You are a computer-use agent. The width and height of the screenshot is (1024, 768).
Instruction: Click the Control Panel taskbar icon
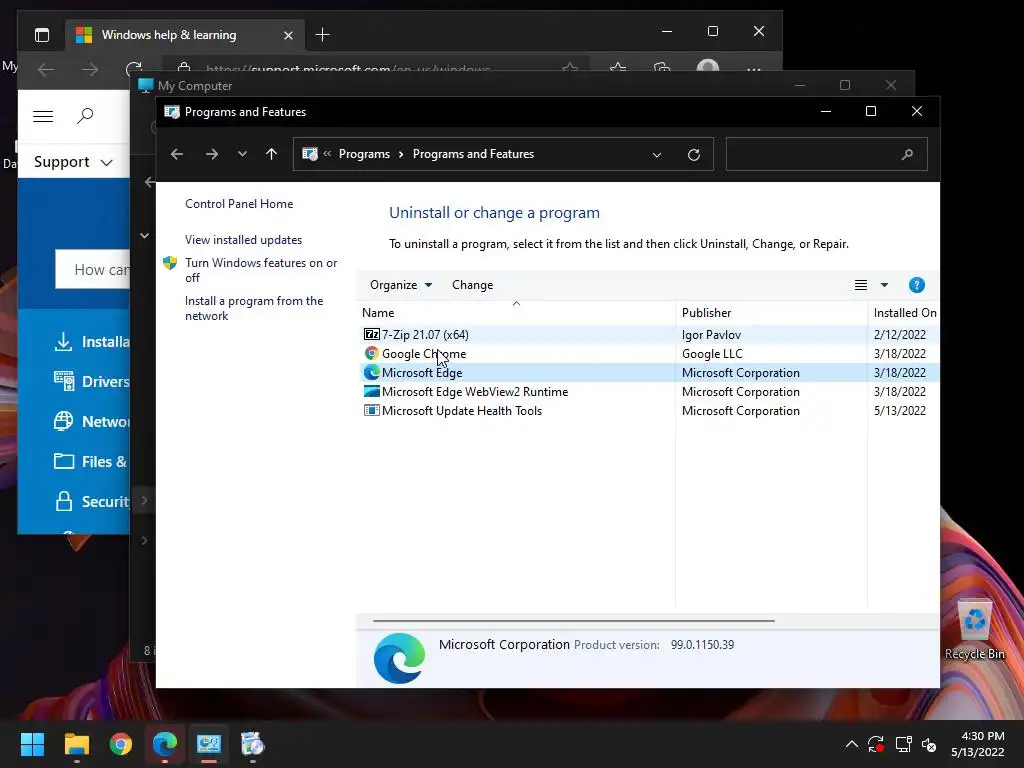209,744
